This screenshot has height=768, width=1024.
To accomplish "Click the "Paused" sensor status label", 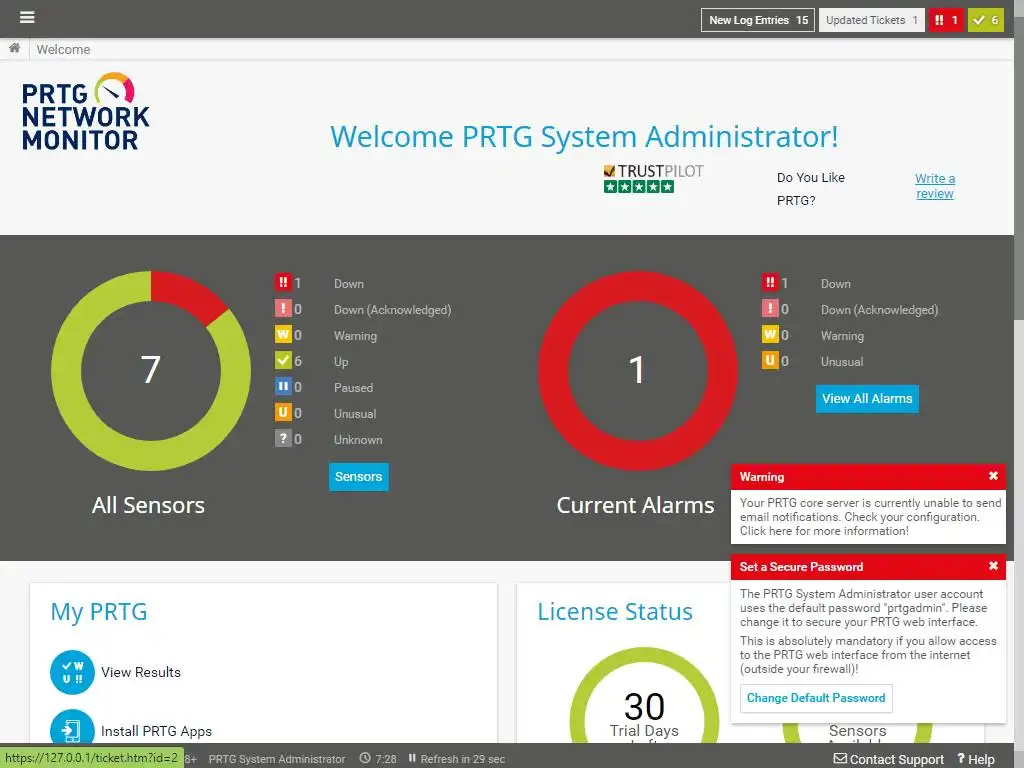I will coord(353,388).
